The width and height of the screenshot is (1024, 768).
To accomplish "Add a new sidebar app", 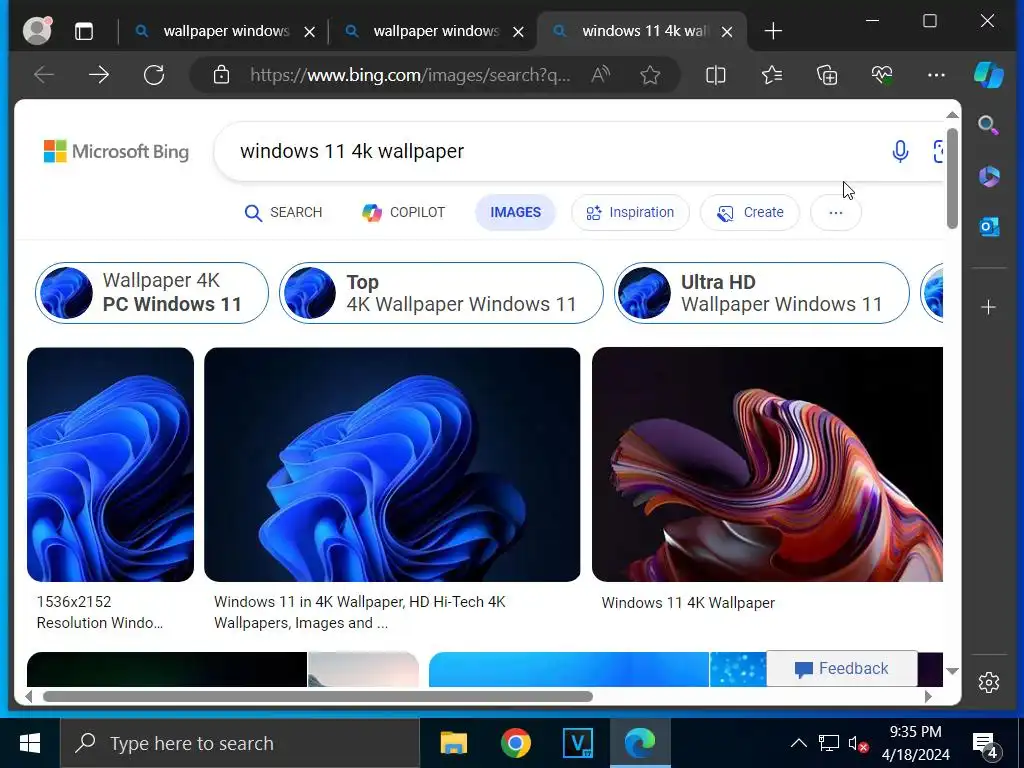I will 989,307.
